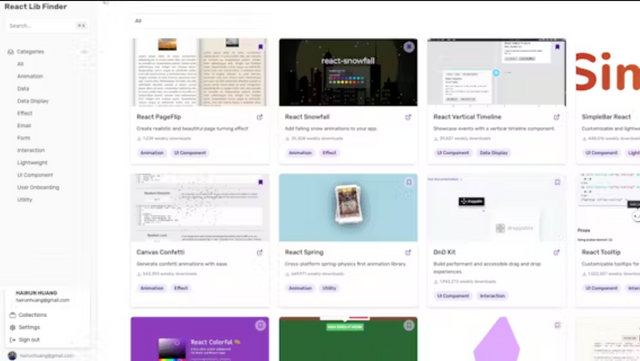Open React PageFlip external link icon
Viewport: 640px width, 361px height.
tap(260, 117)
